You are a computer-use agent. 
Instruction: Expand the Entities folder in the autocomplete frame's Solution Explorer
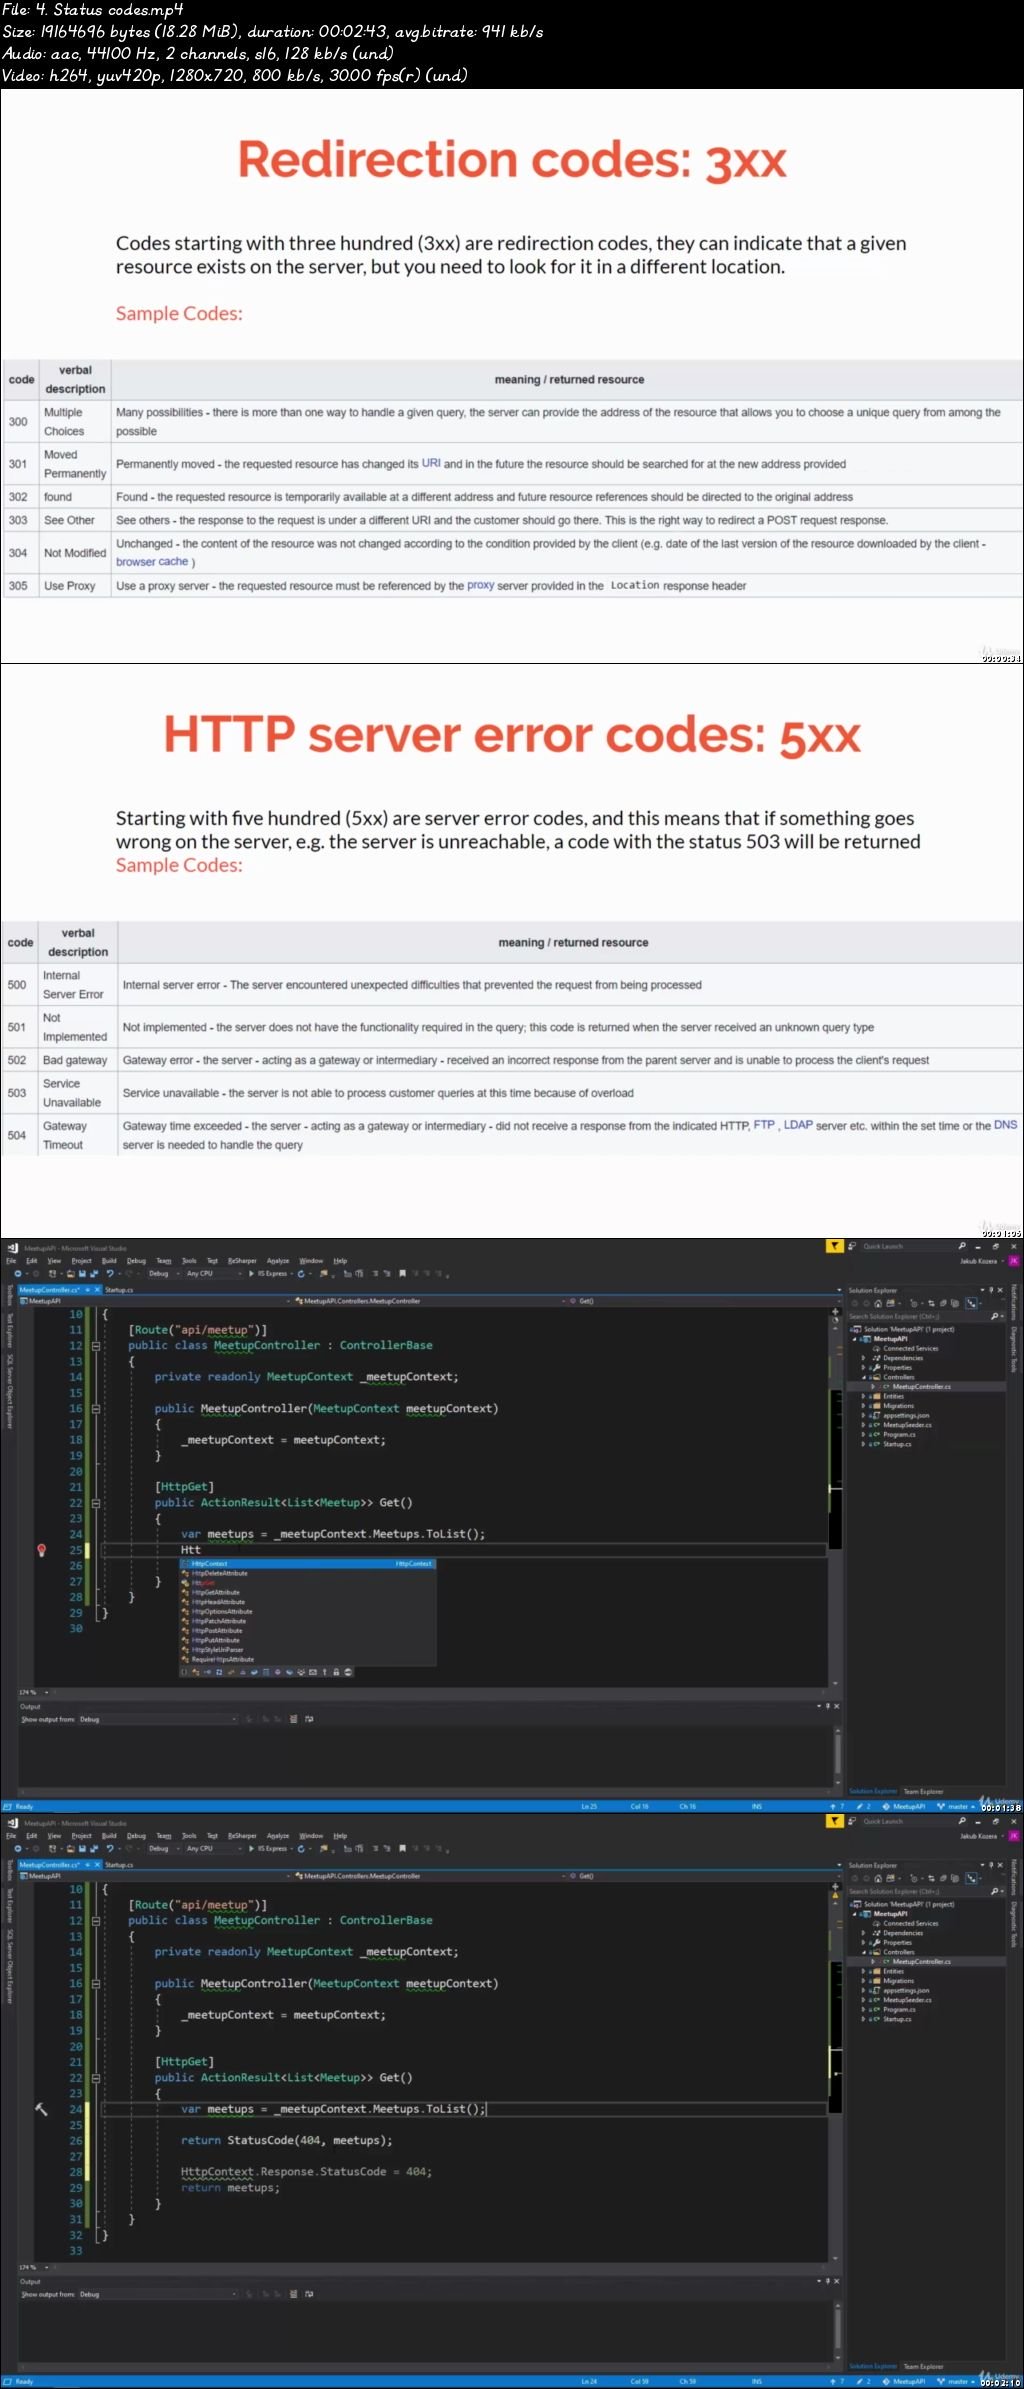click(x=864, y=1396)
